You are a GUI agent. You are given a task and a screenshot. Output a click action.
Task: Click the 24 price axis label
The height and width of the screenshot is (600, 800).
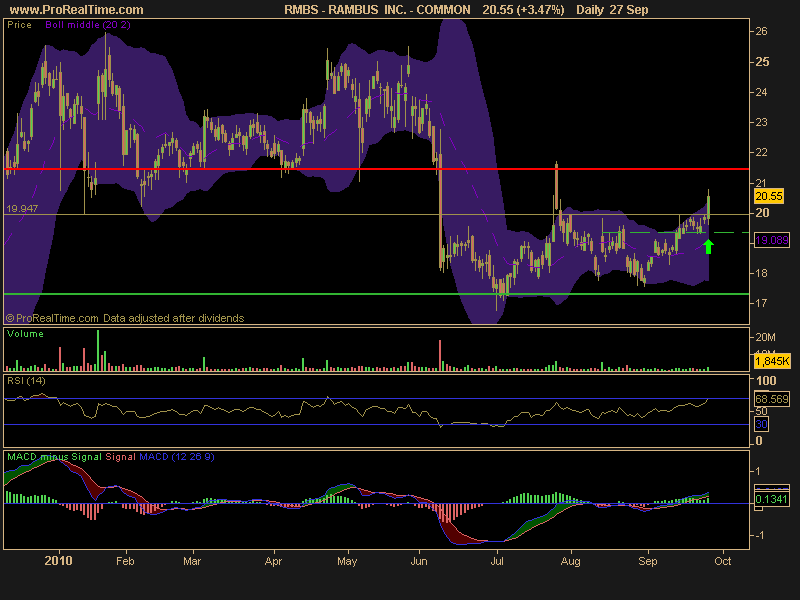pos(761,92)
